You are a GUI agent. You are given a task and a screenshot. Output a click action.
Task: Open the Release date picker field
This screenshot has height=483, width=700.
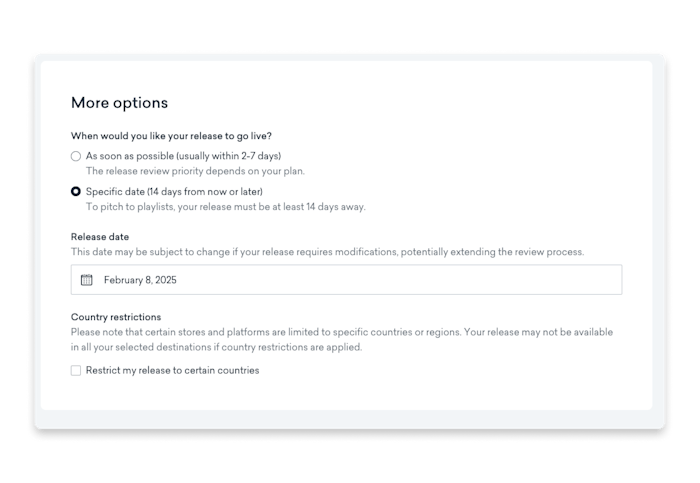click(x=346, y=280)
